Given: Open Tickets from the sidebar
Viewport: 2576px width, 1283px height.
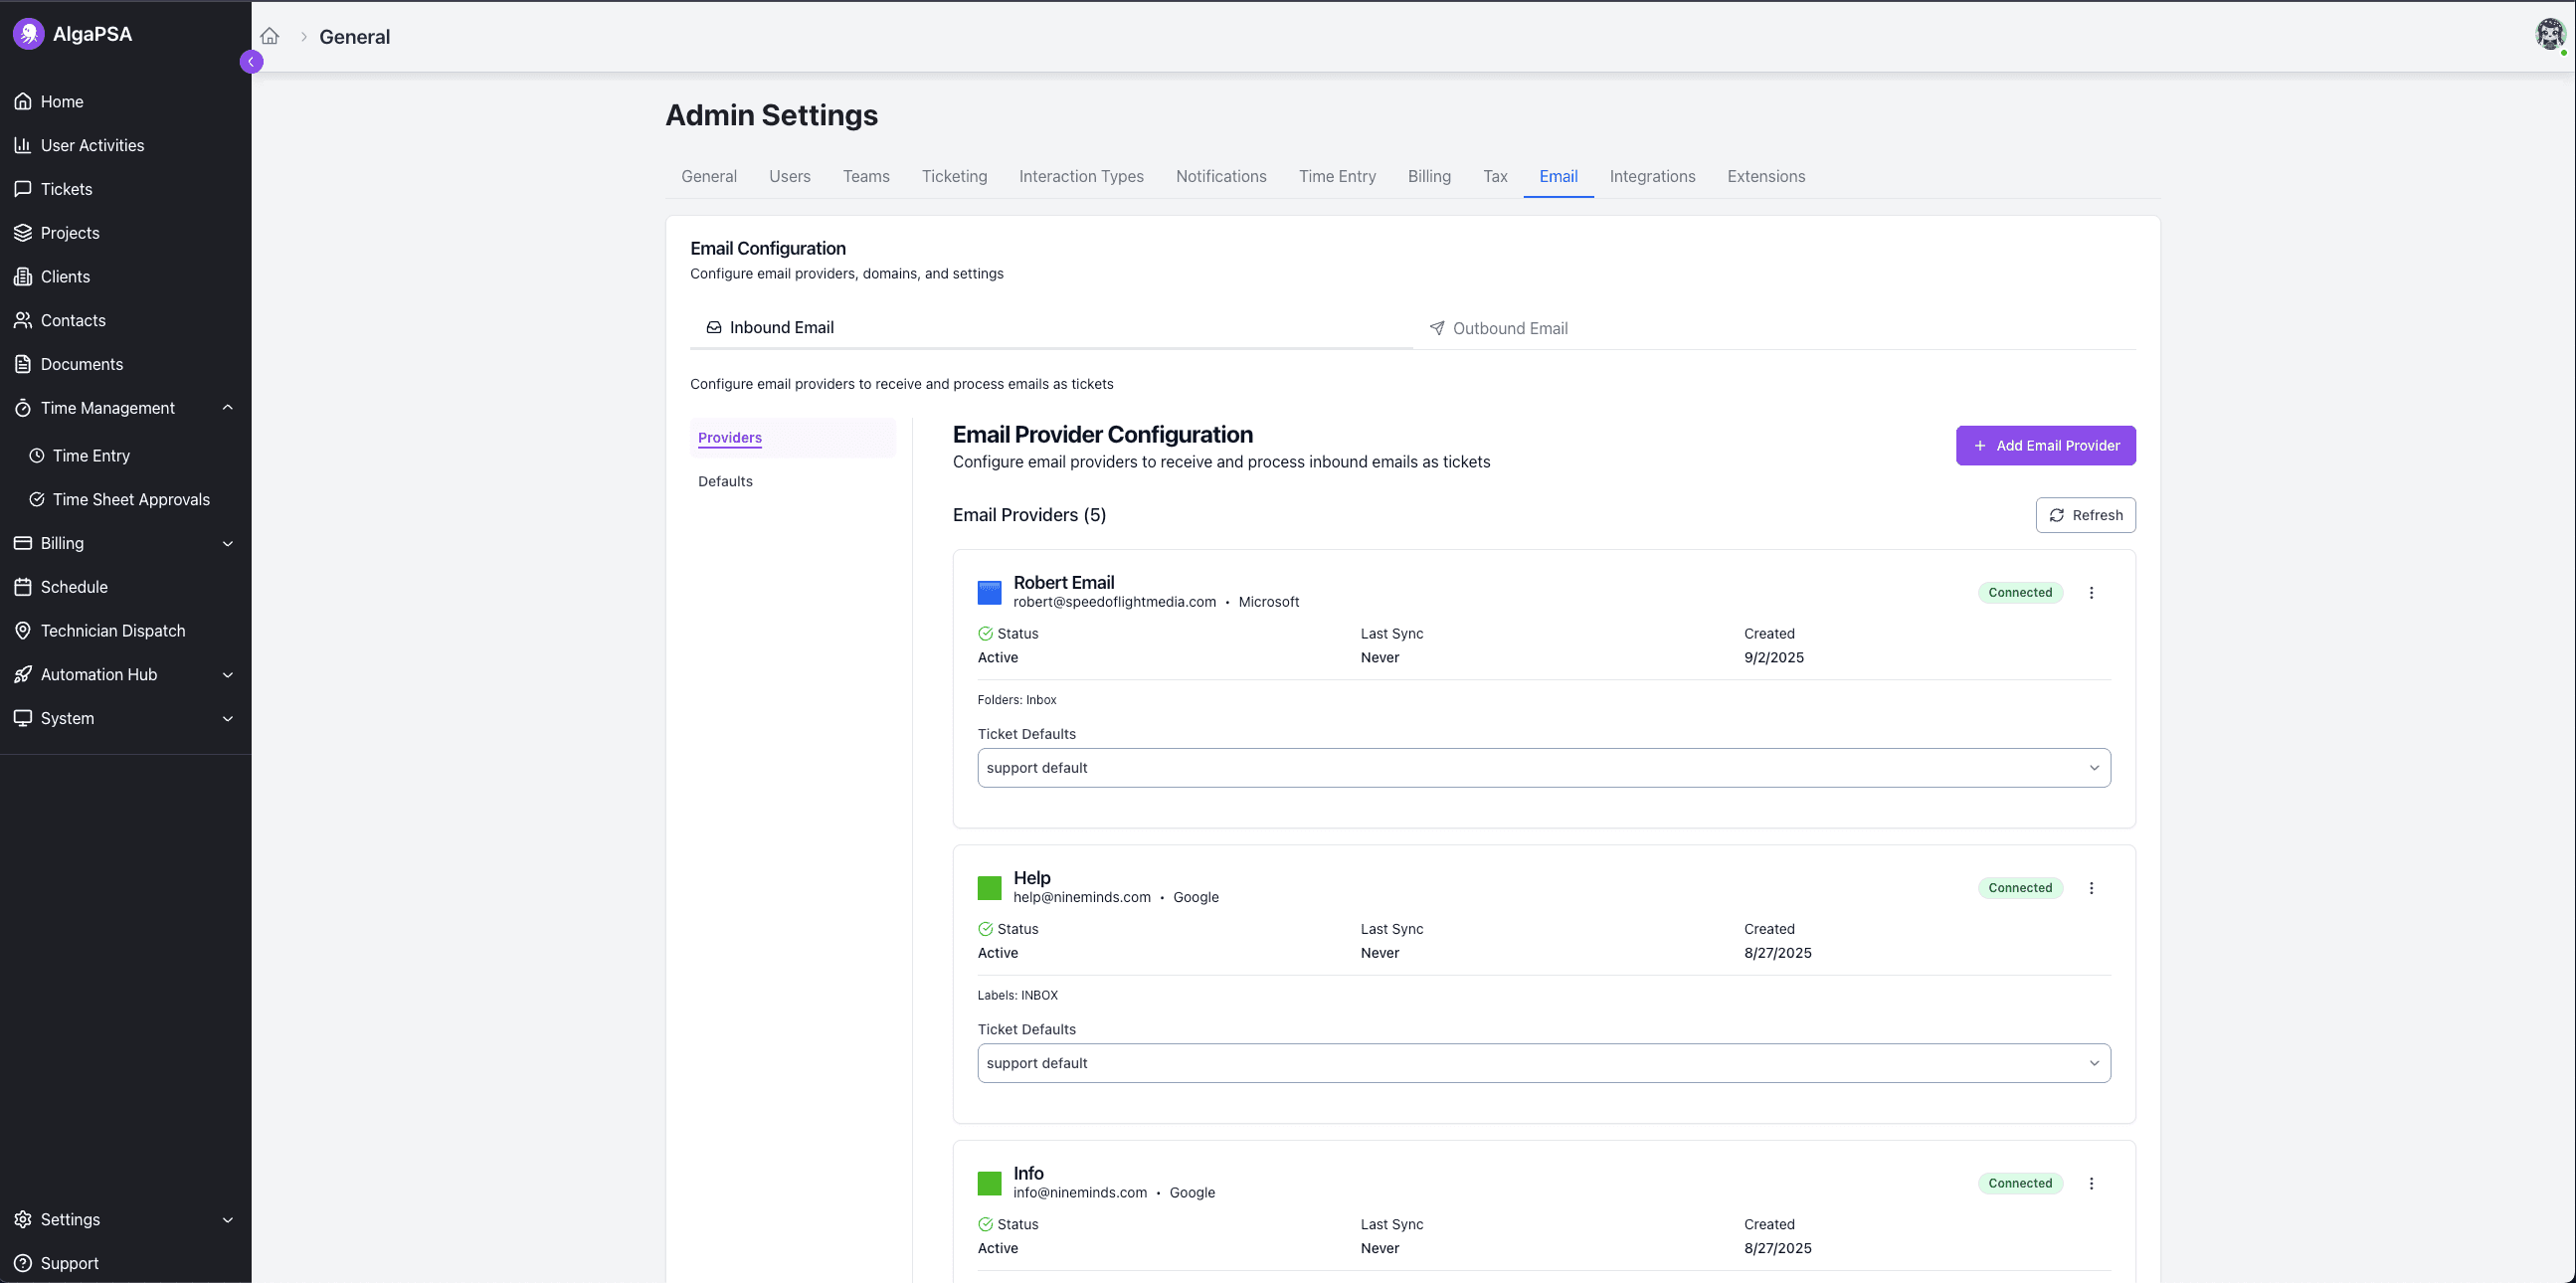Looking at the screenshot, I should pyautogui.click(x=24, y=188).
